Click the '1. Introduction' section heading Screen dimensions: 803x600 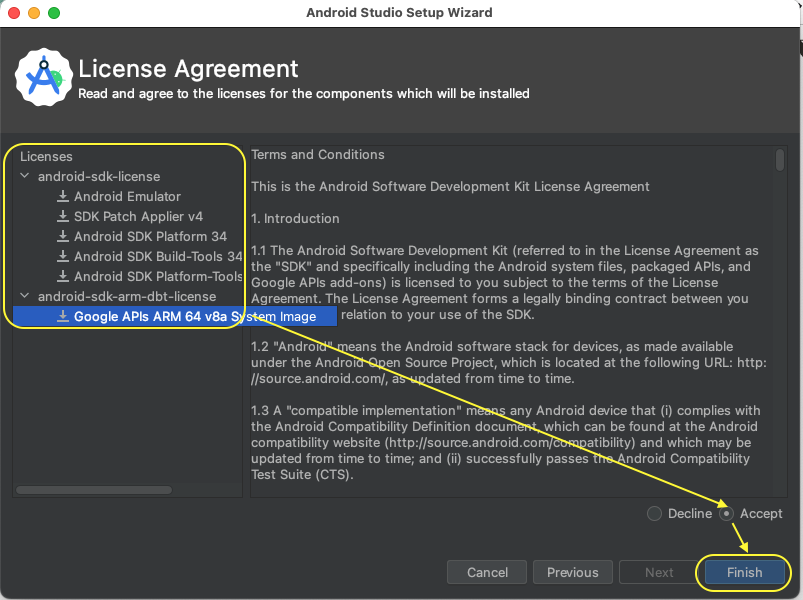tap(295, 219)
